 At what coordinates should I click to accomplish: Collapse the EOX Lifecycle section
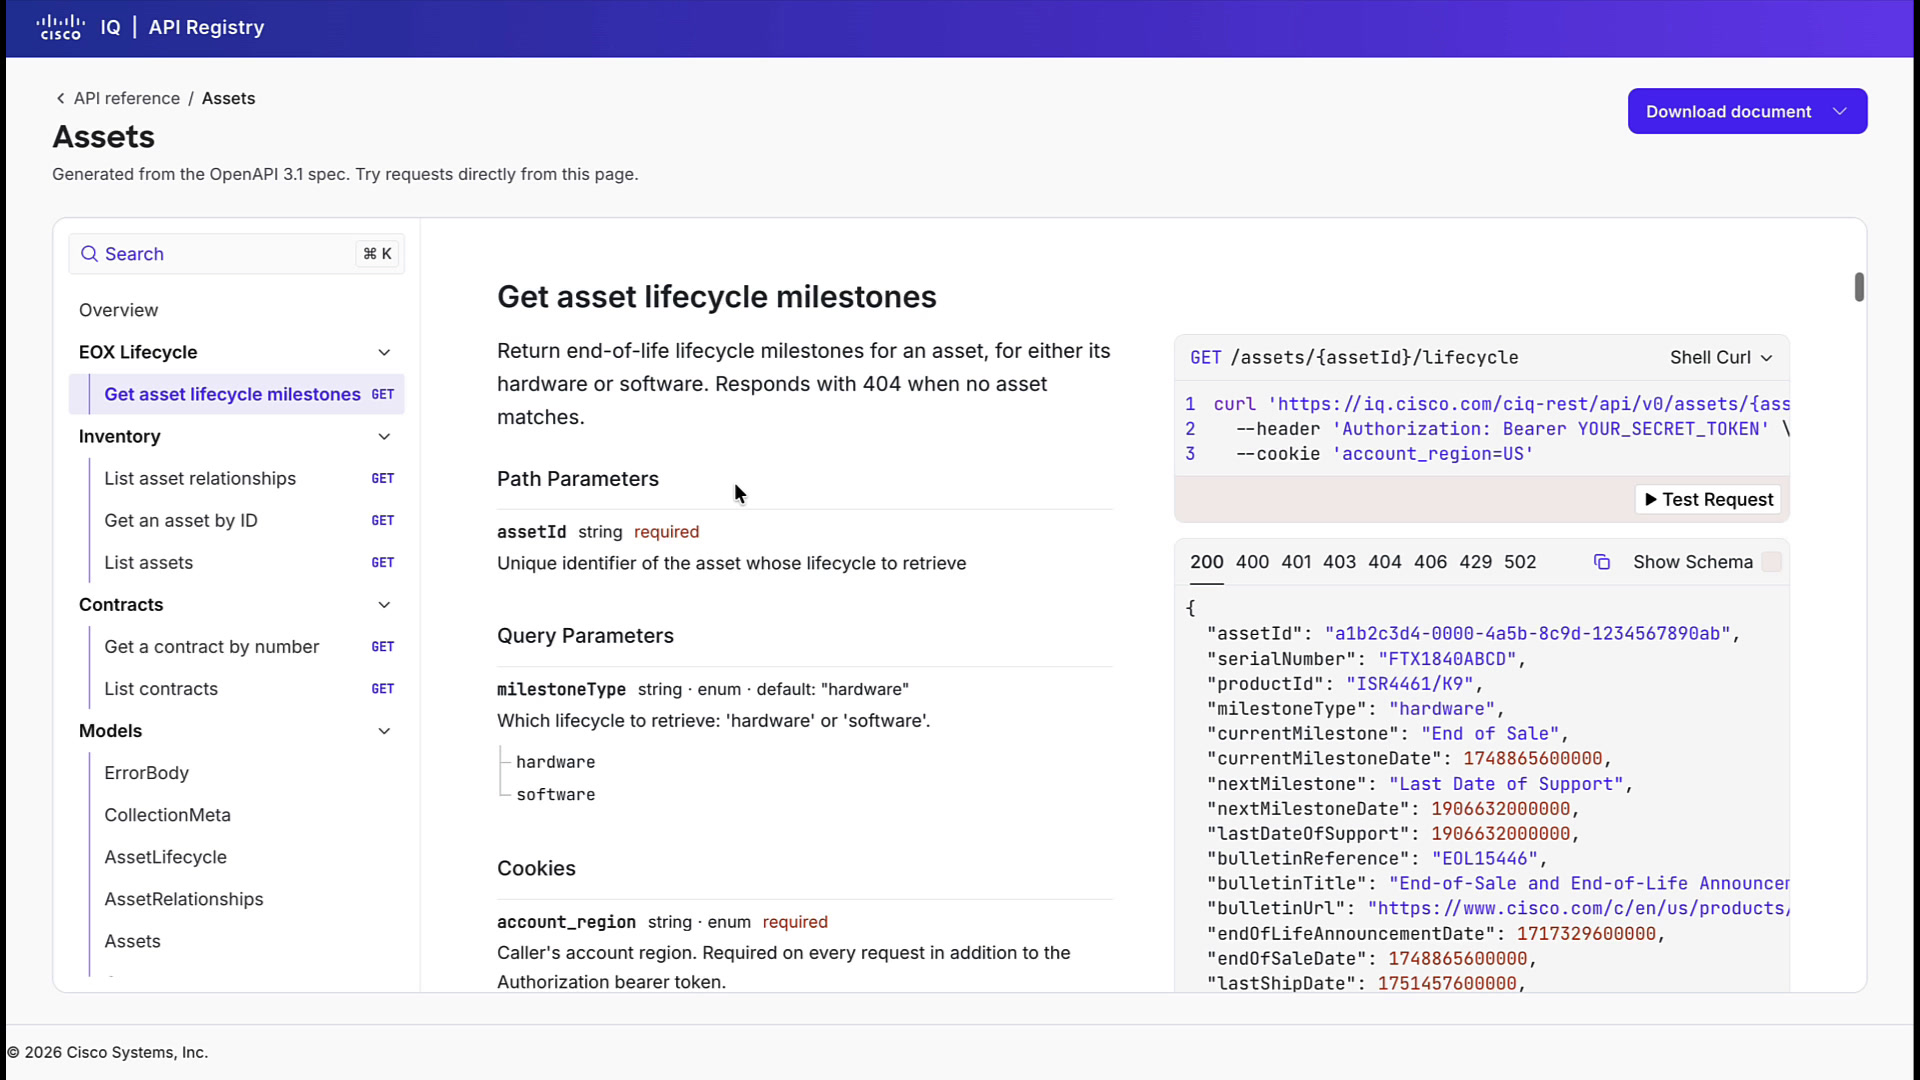click(x=384, y=352)
